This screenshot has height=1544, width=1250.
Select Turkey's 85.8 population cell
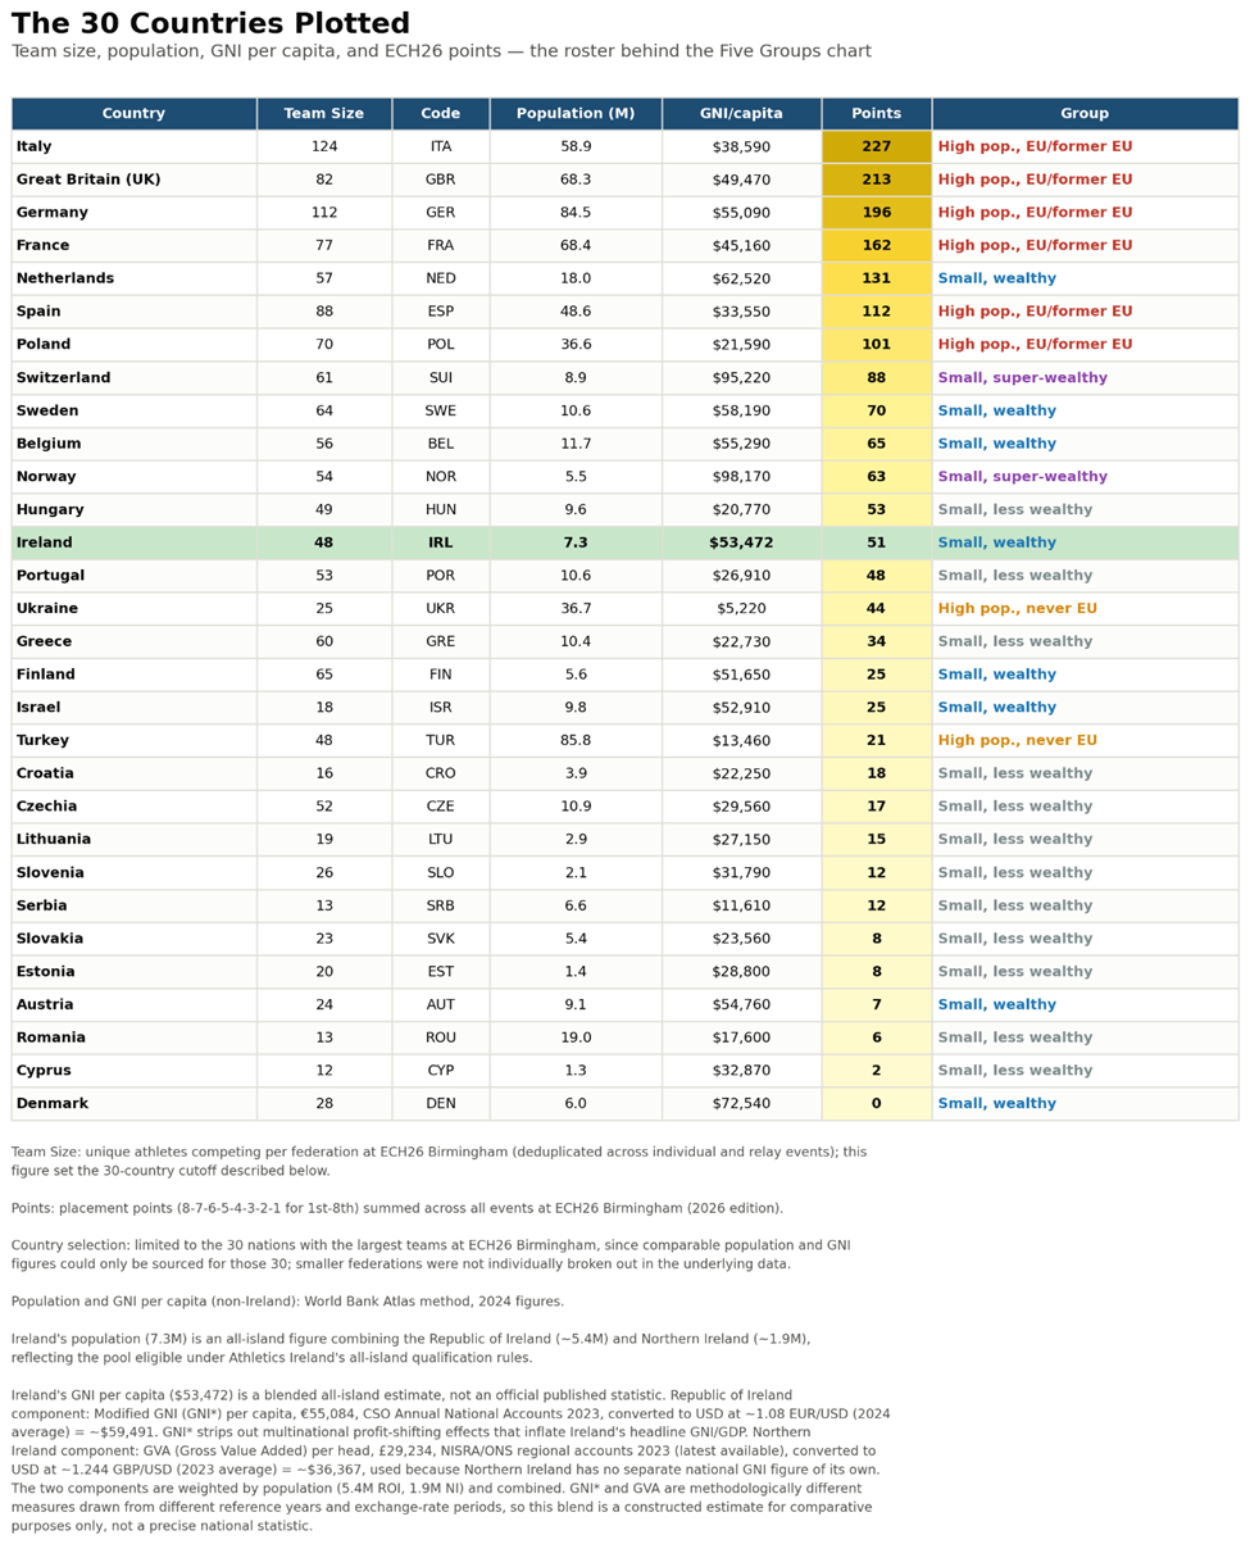(576, 740)
